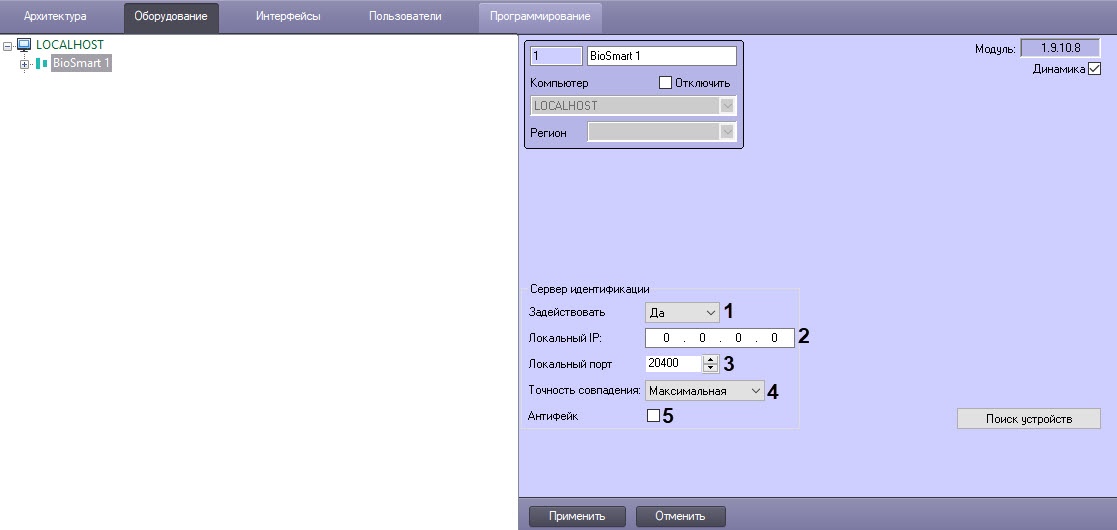This screenshot has width=1117, height=530.
Task: Open the Задействовать dropdown
Action: coord(682,312)
